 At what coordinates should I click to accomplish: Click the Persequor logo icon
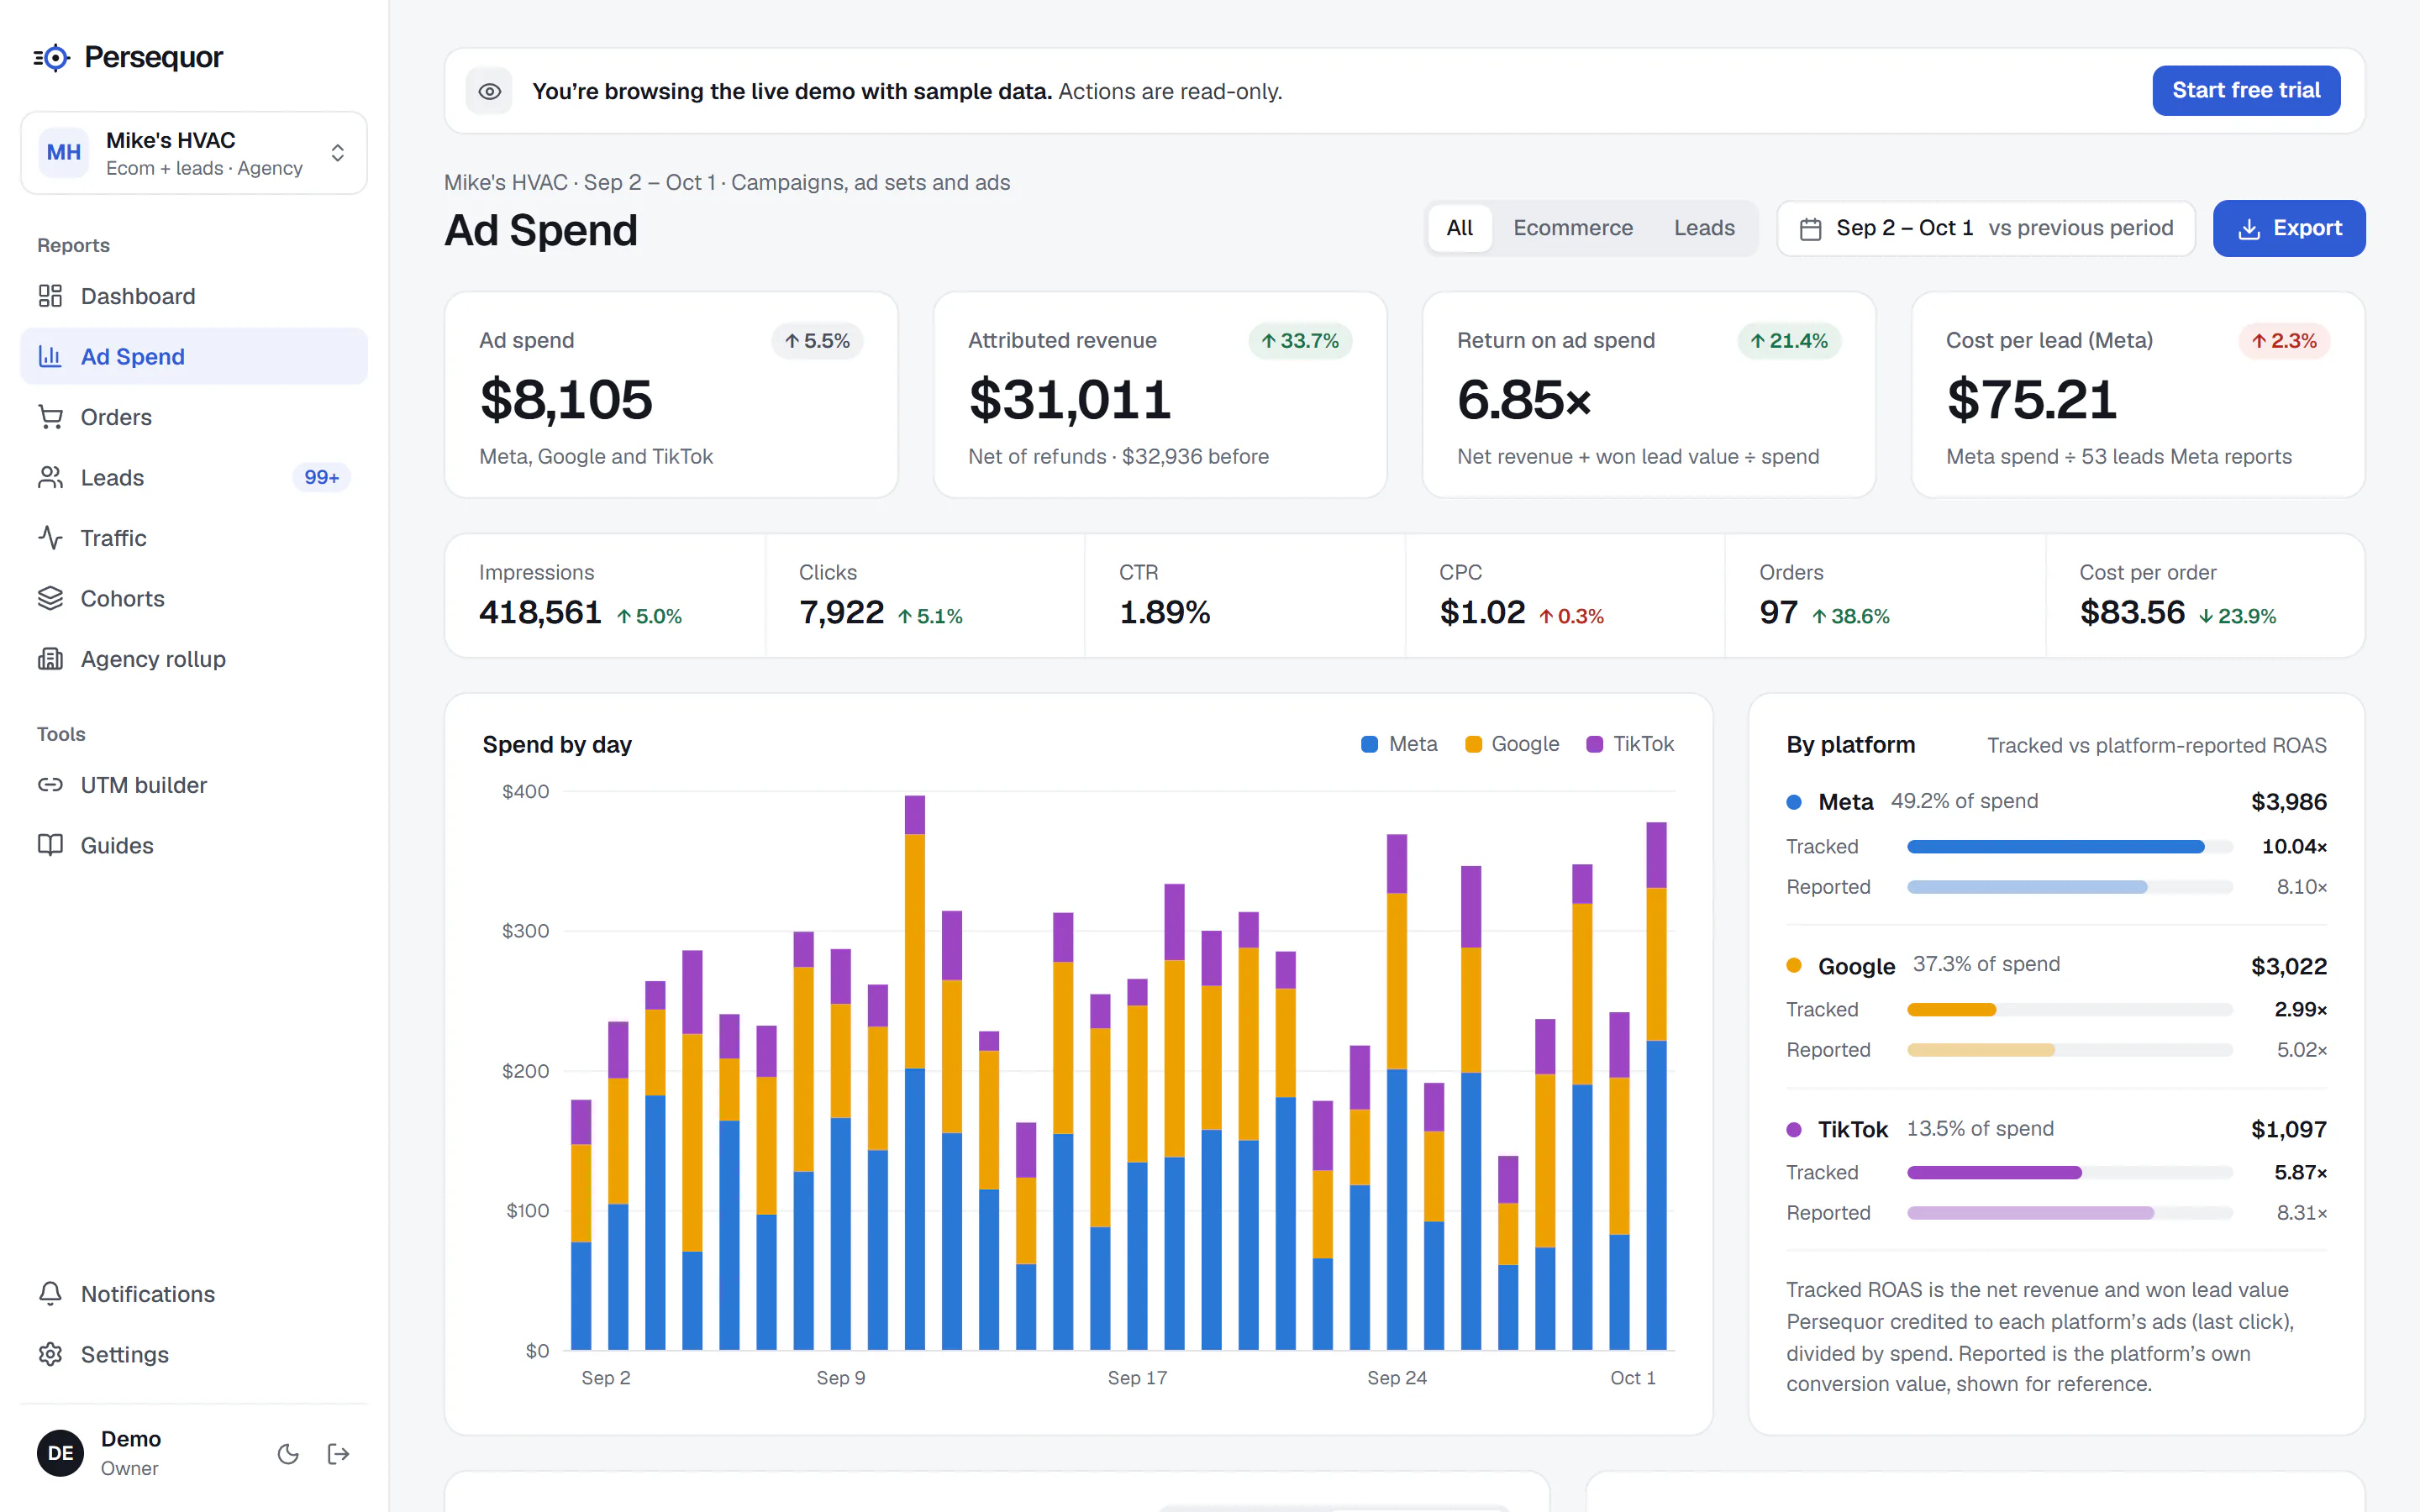[52, 58]
